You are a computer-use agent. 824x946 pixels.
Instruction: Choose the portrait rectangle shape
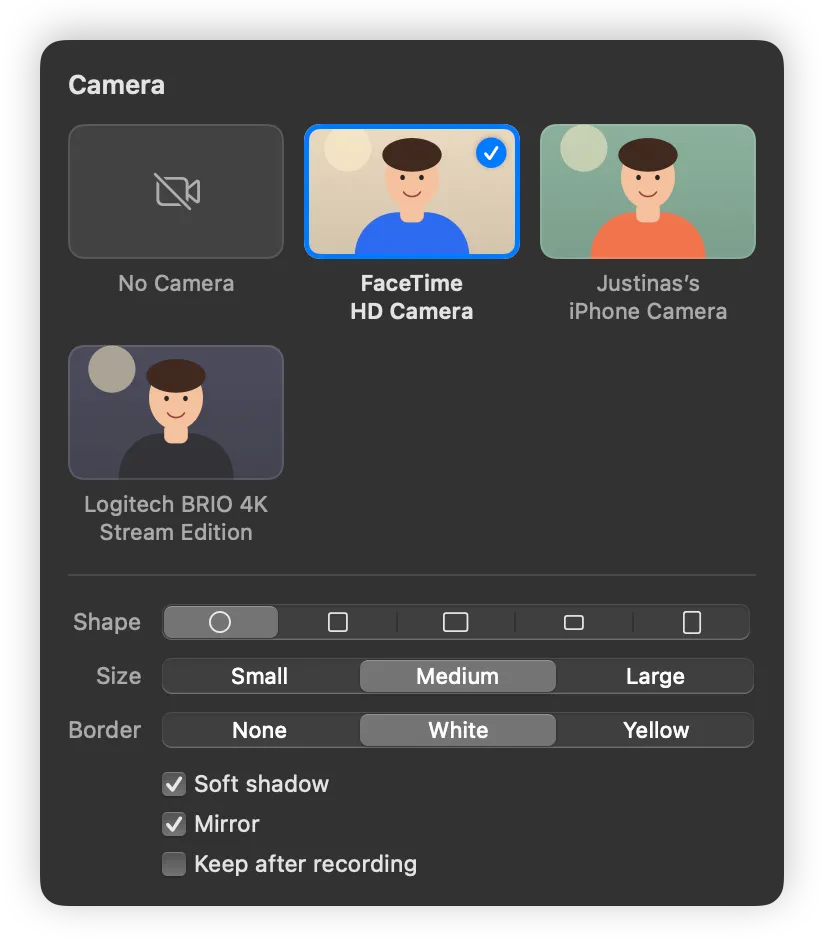click(x=691, y=622)
